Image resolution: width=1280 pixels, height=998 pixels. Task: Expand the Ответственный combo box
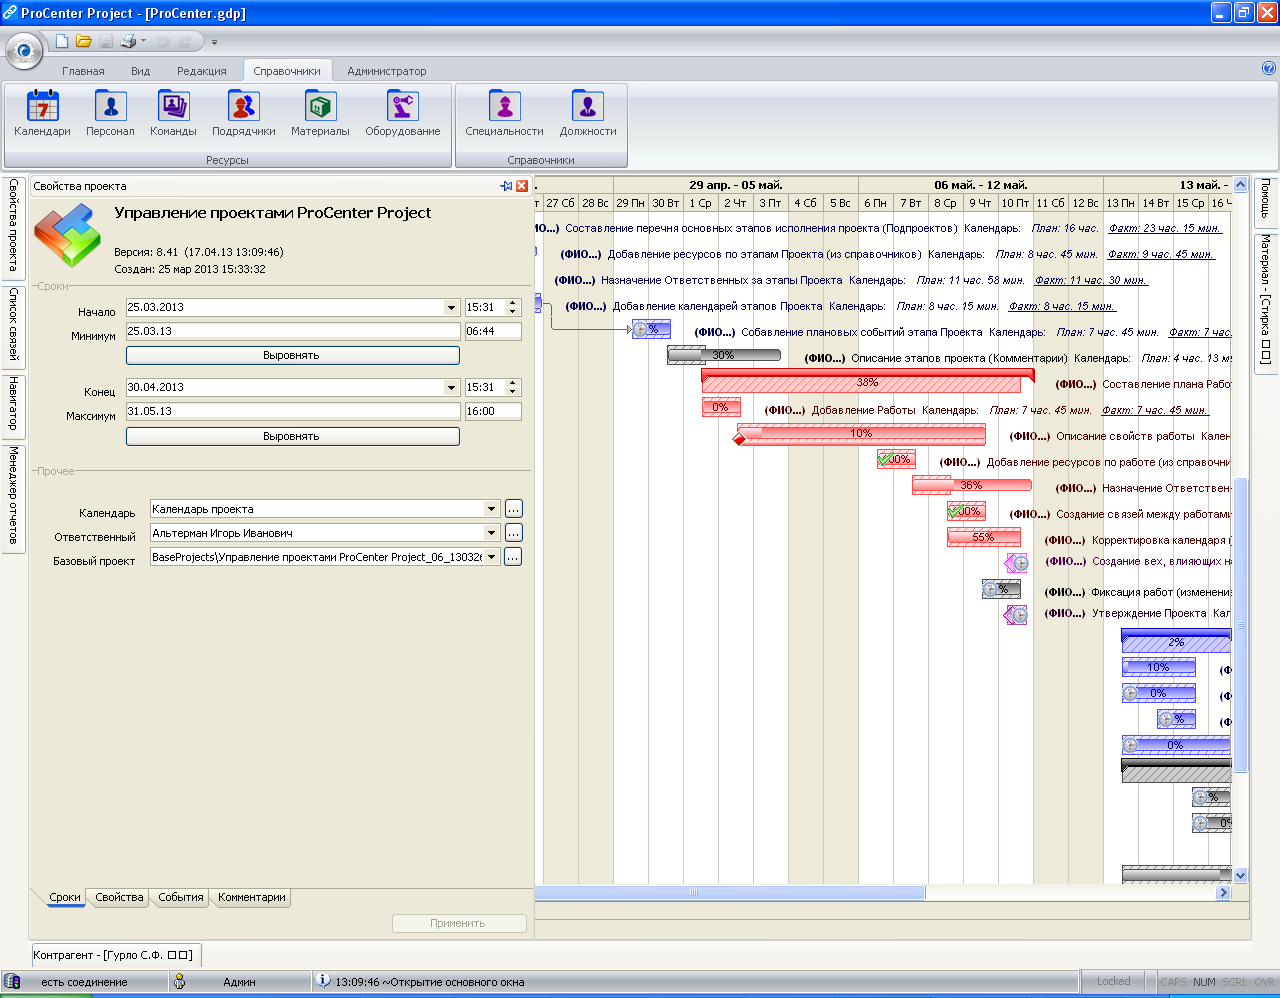tap(491, 533)
